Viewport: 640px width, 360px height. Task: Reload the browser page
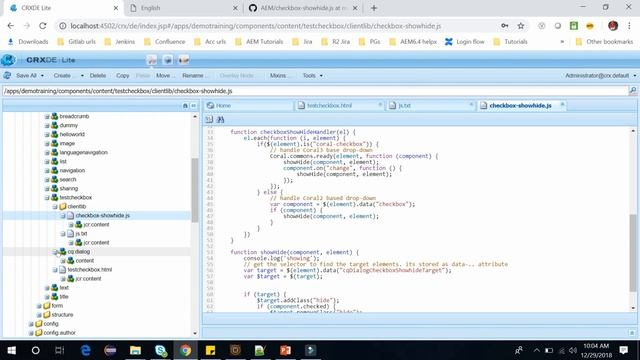(x=42, y=26)
